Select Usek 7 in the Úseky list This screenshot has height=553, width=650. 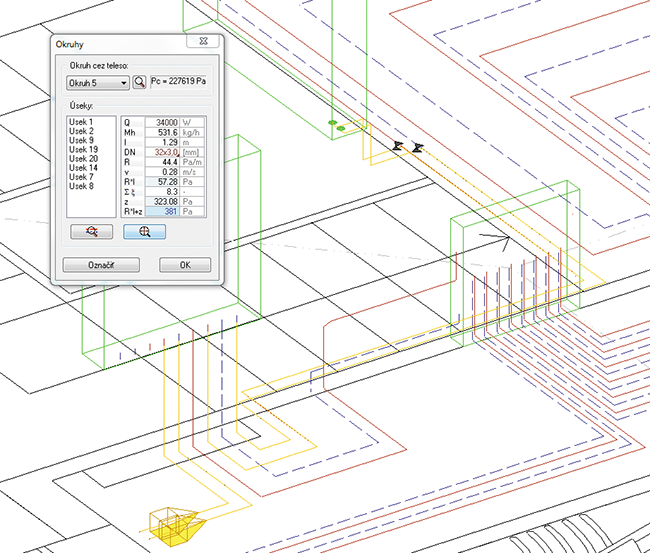coord(81,177)
